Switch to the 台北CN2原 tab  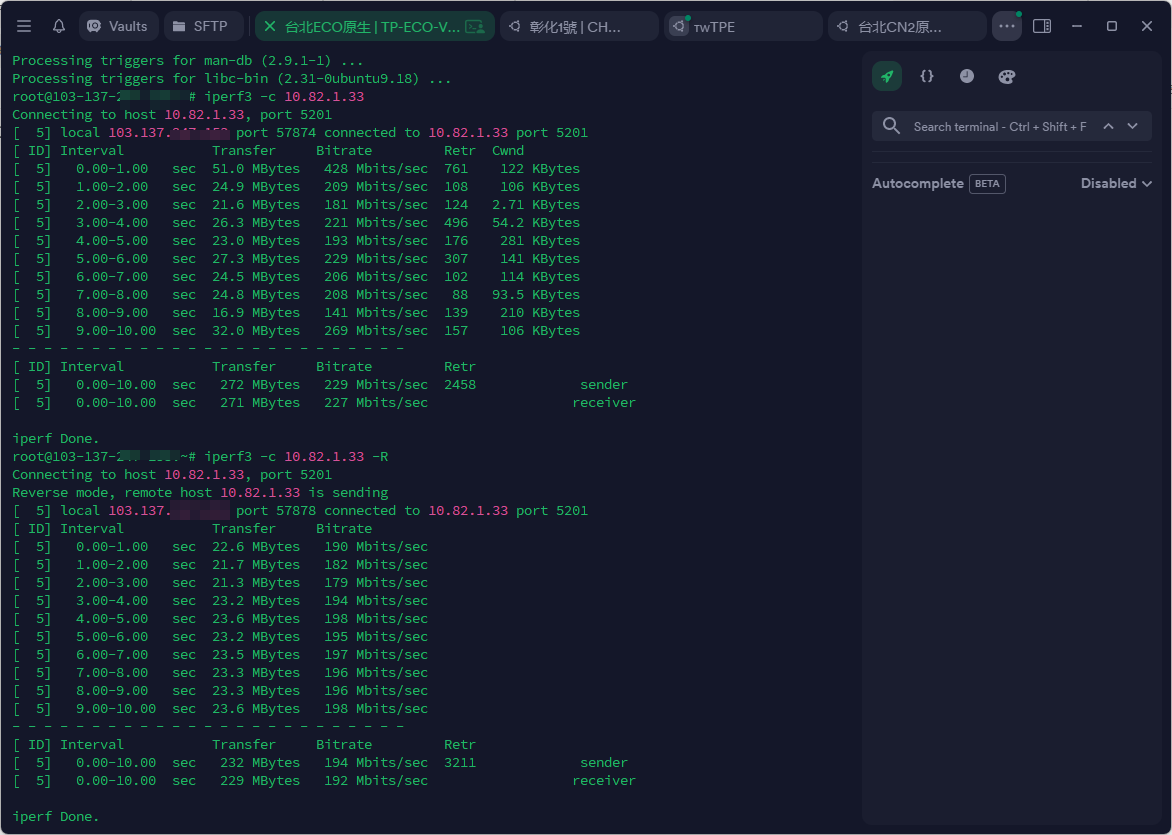pyautogui.click(x=906, y=27)
